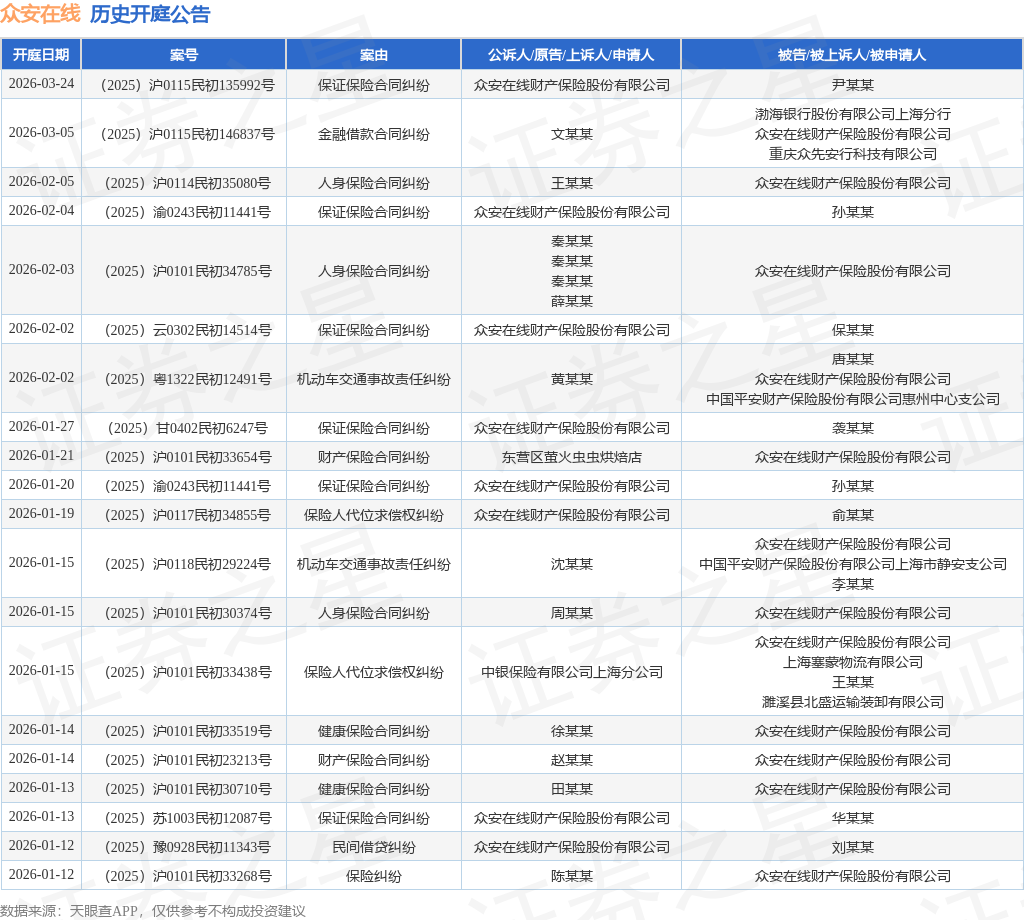The width and height of the screenshot is (1024, 920).
Task: Click case number 沪0101民初33519号
Action: [x=212, y=731]
